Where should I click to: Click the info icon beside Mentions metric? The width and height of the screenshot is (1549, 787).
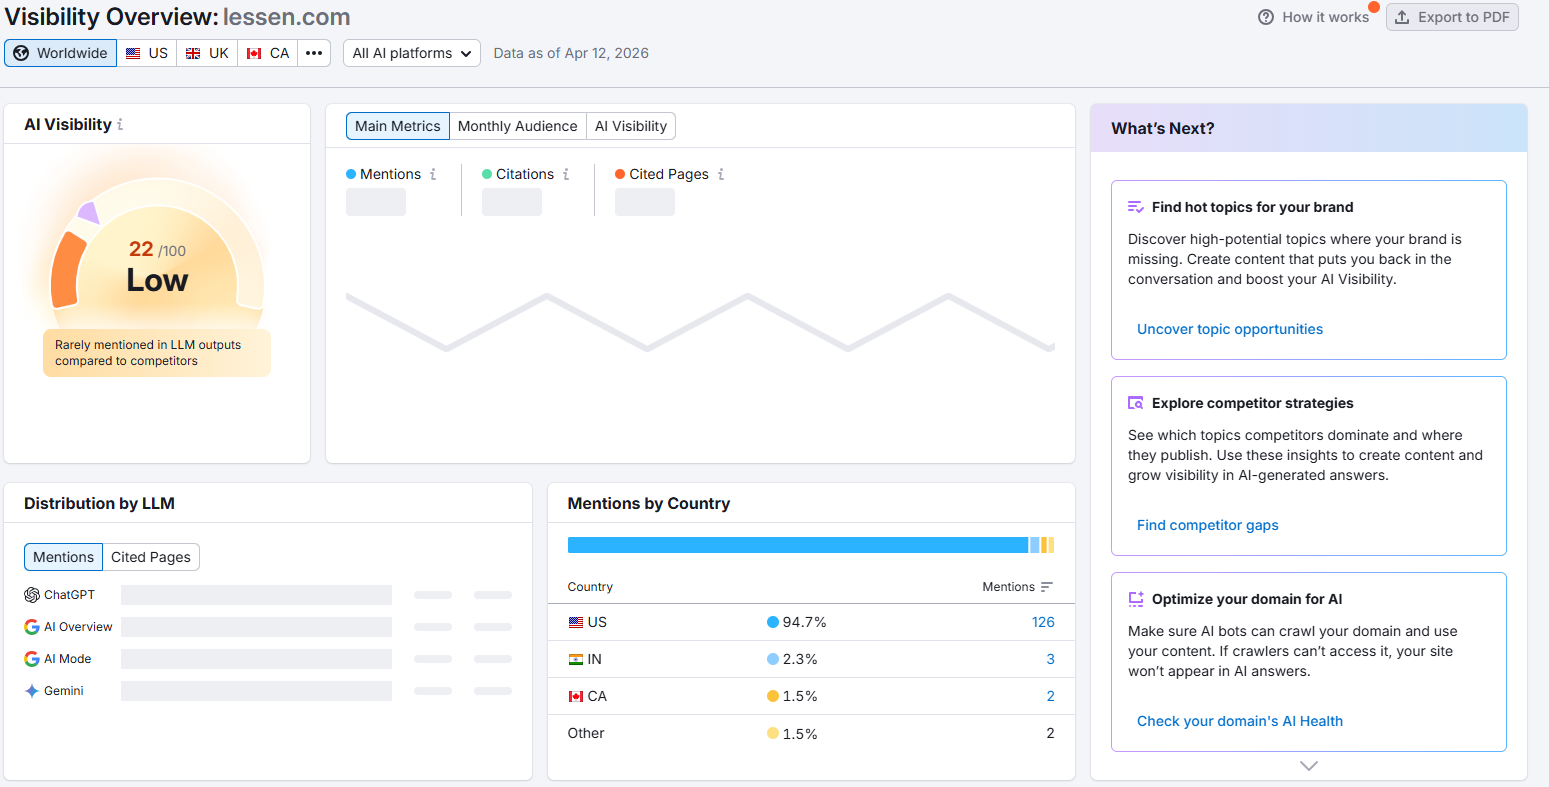click(x=434, y=174)
